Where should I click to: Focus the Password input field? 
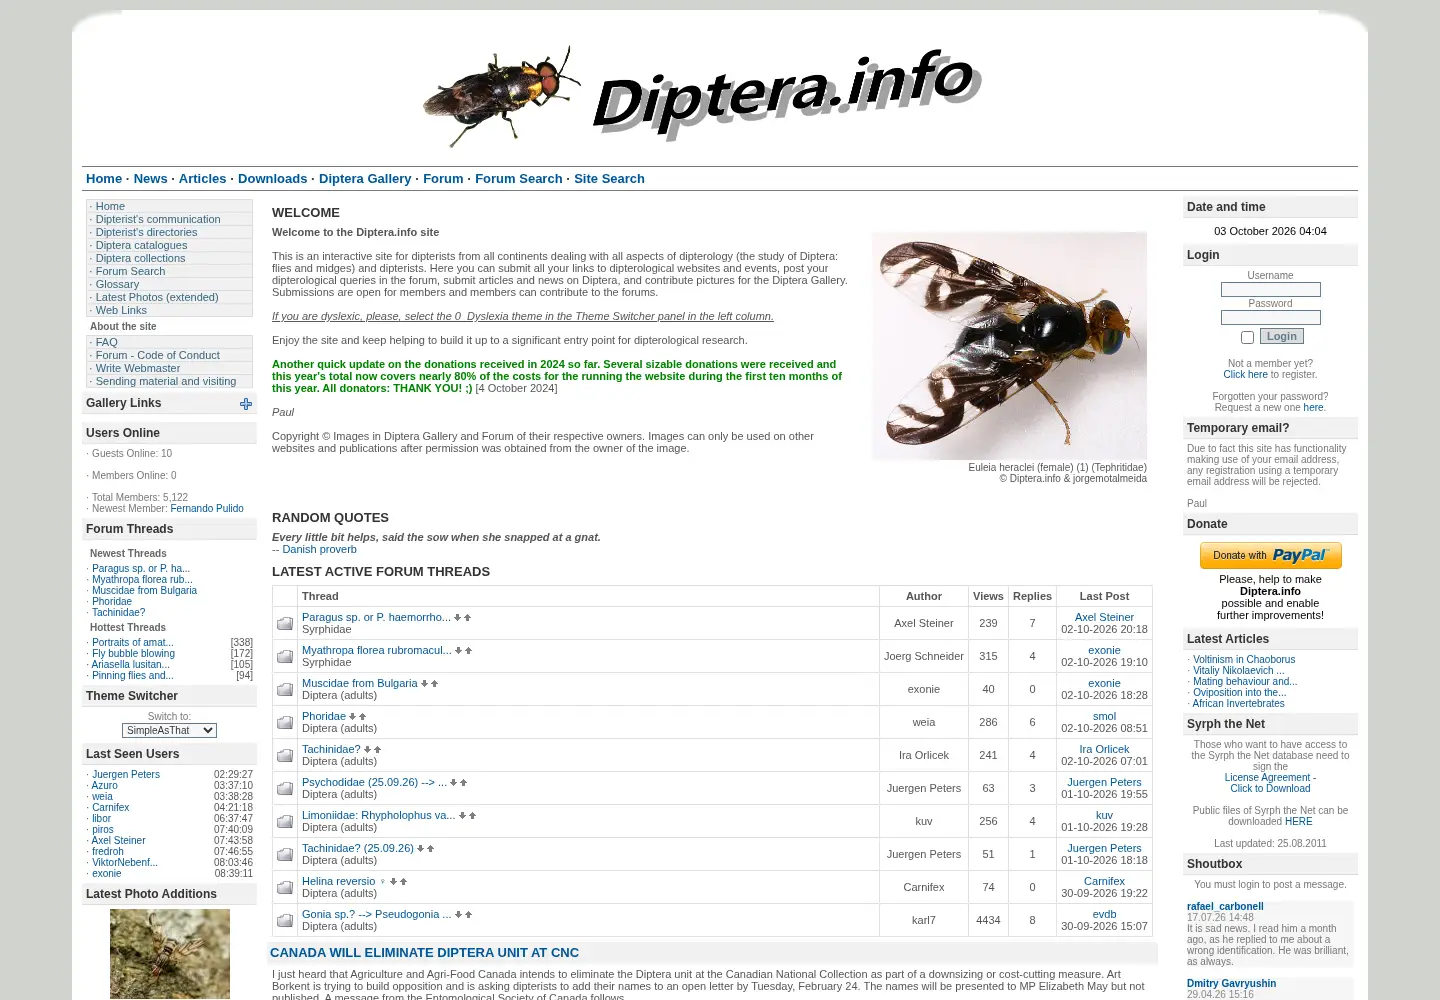[1270, 318]
